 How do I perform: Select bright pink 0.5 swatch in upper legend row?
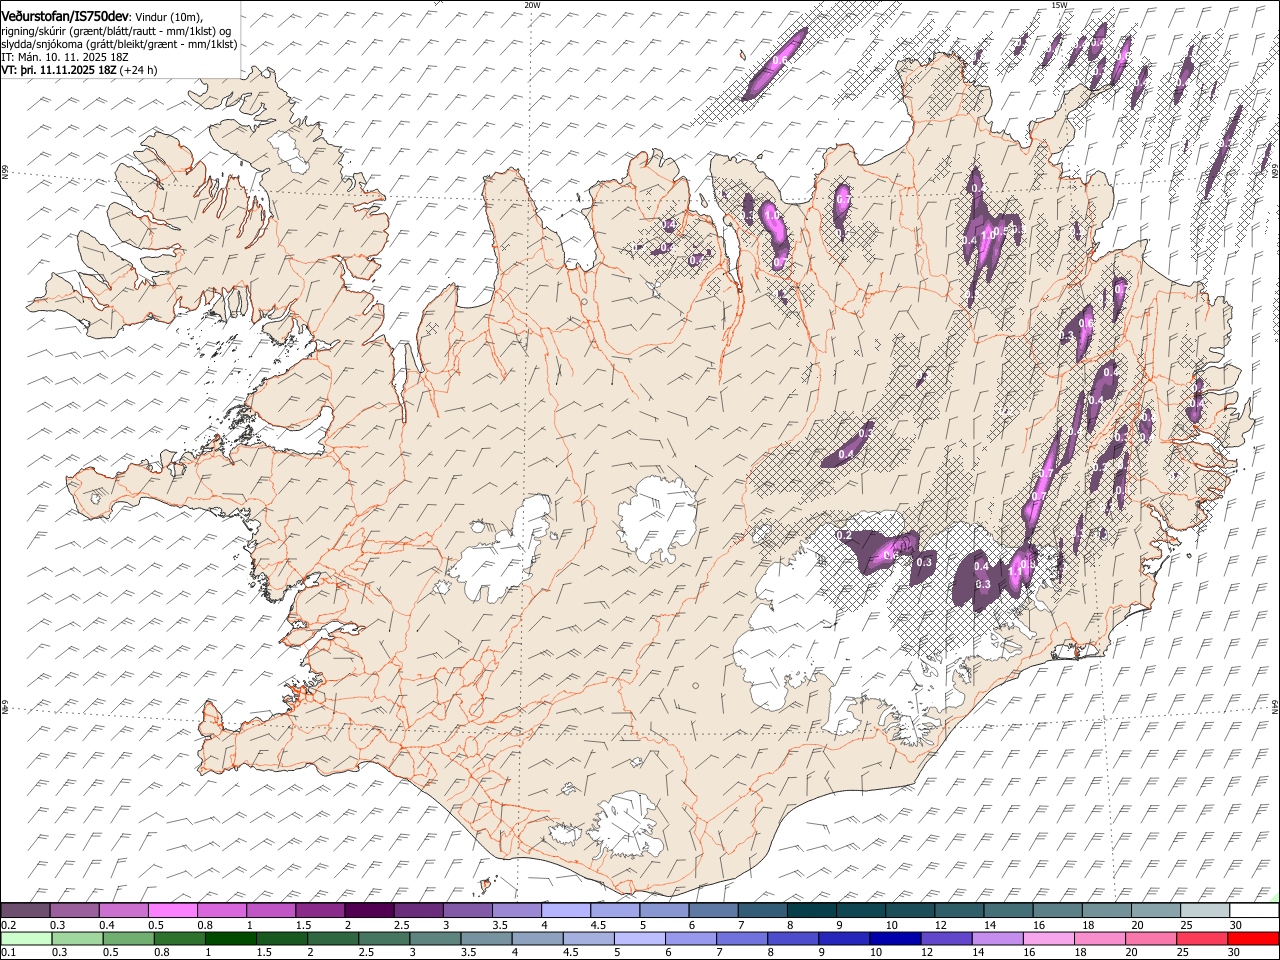tap(172, 910)
